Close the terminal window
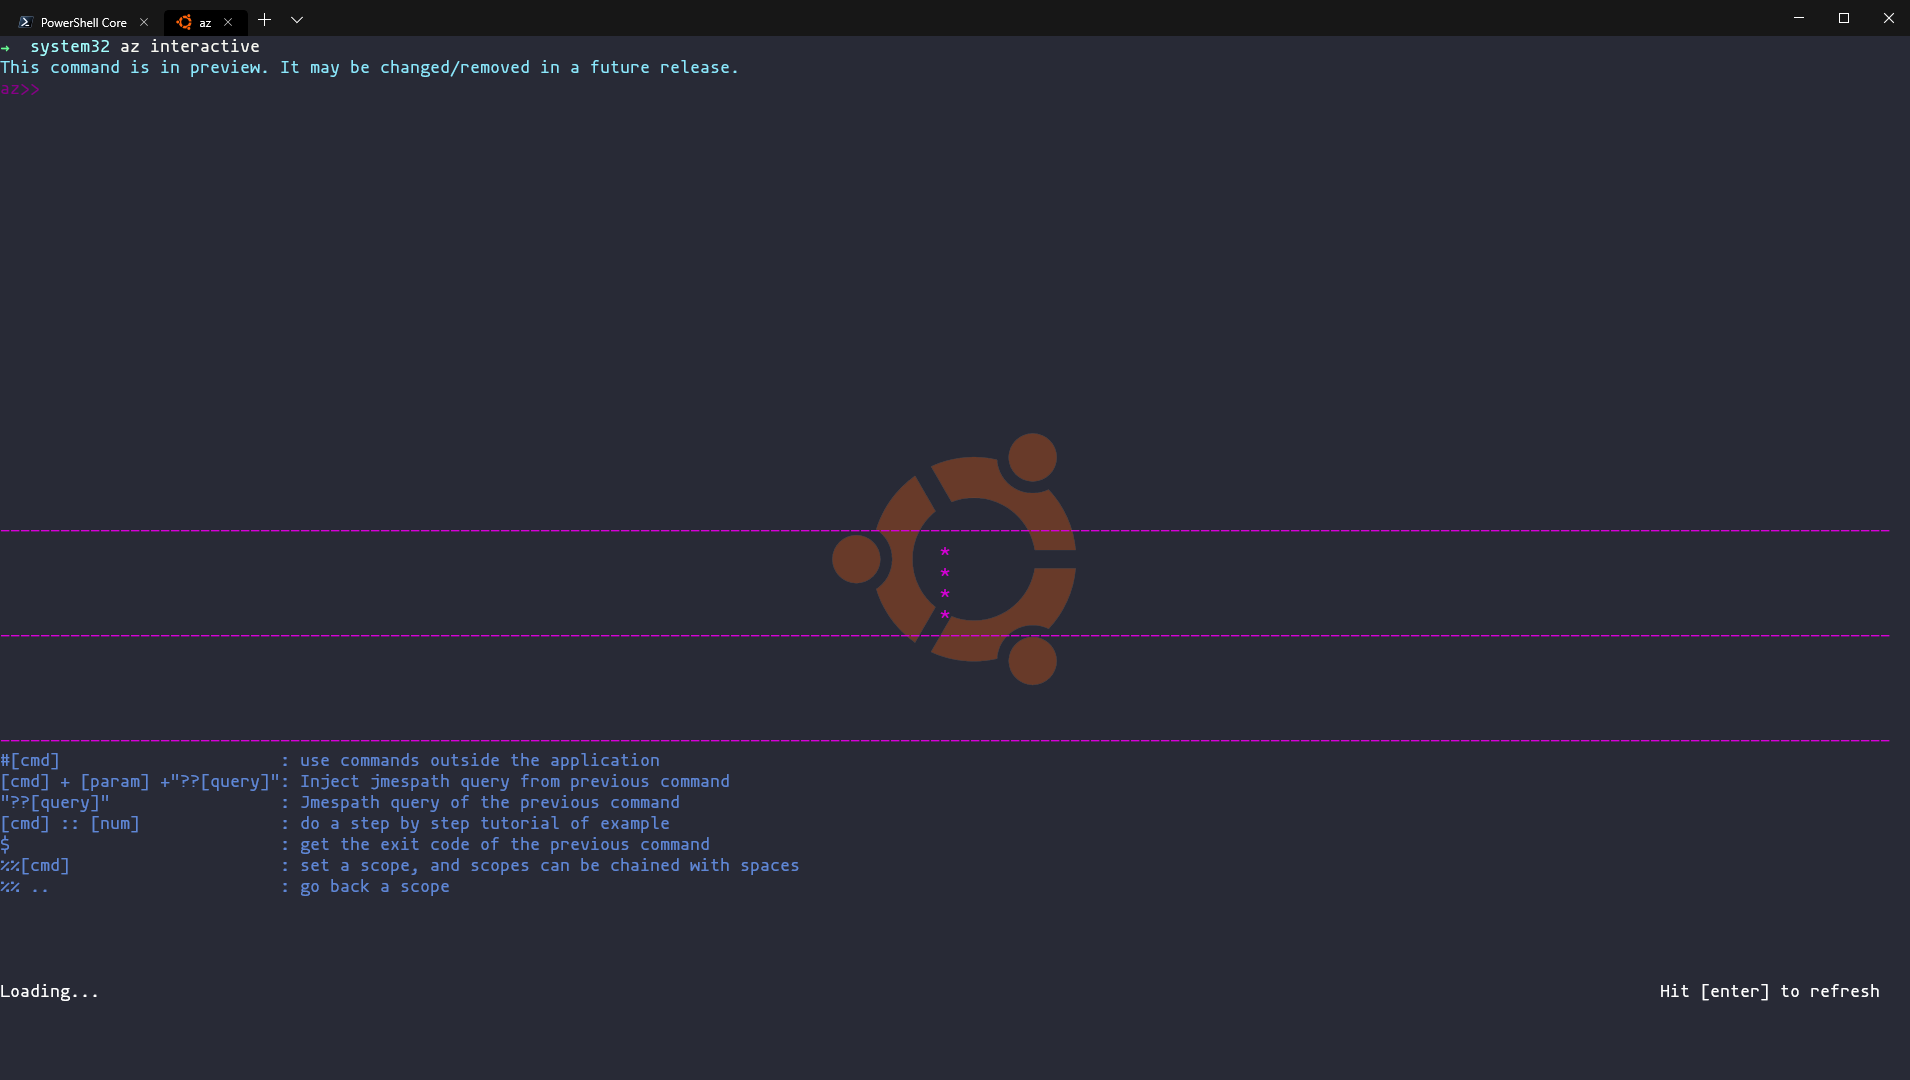The width and height of the screenshot is (1910, 1080). click(1888, 18)
